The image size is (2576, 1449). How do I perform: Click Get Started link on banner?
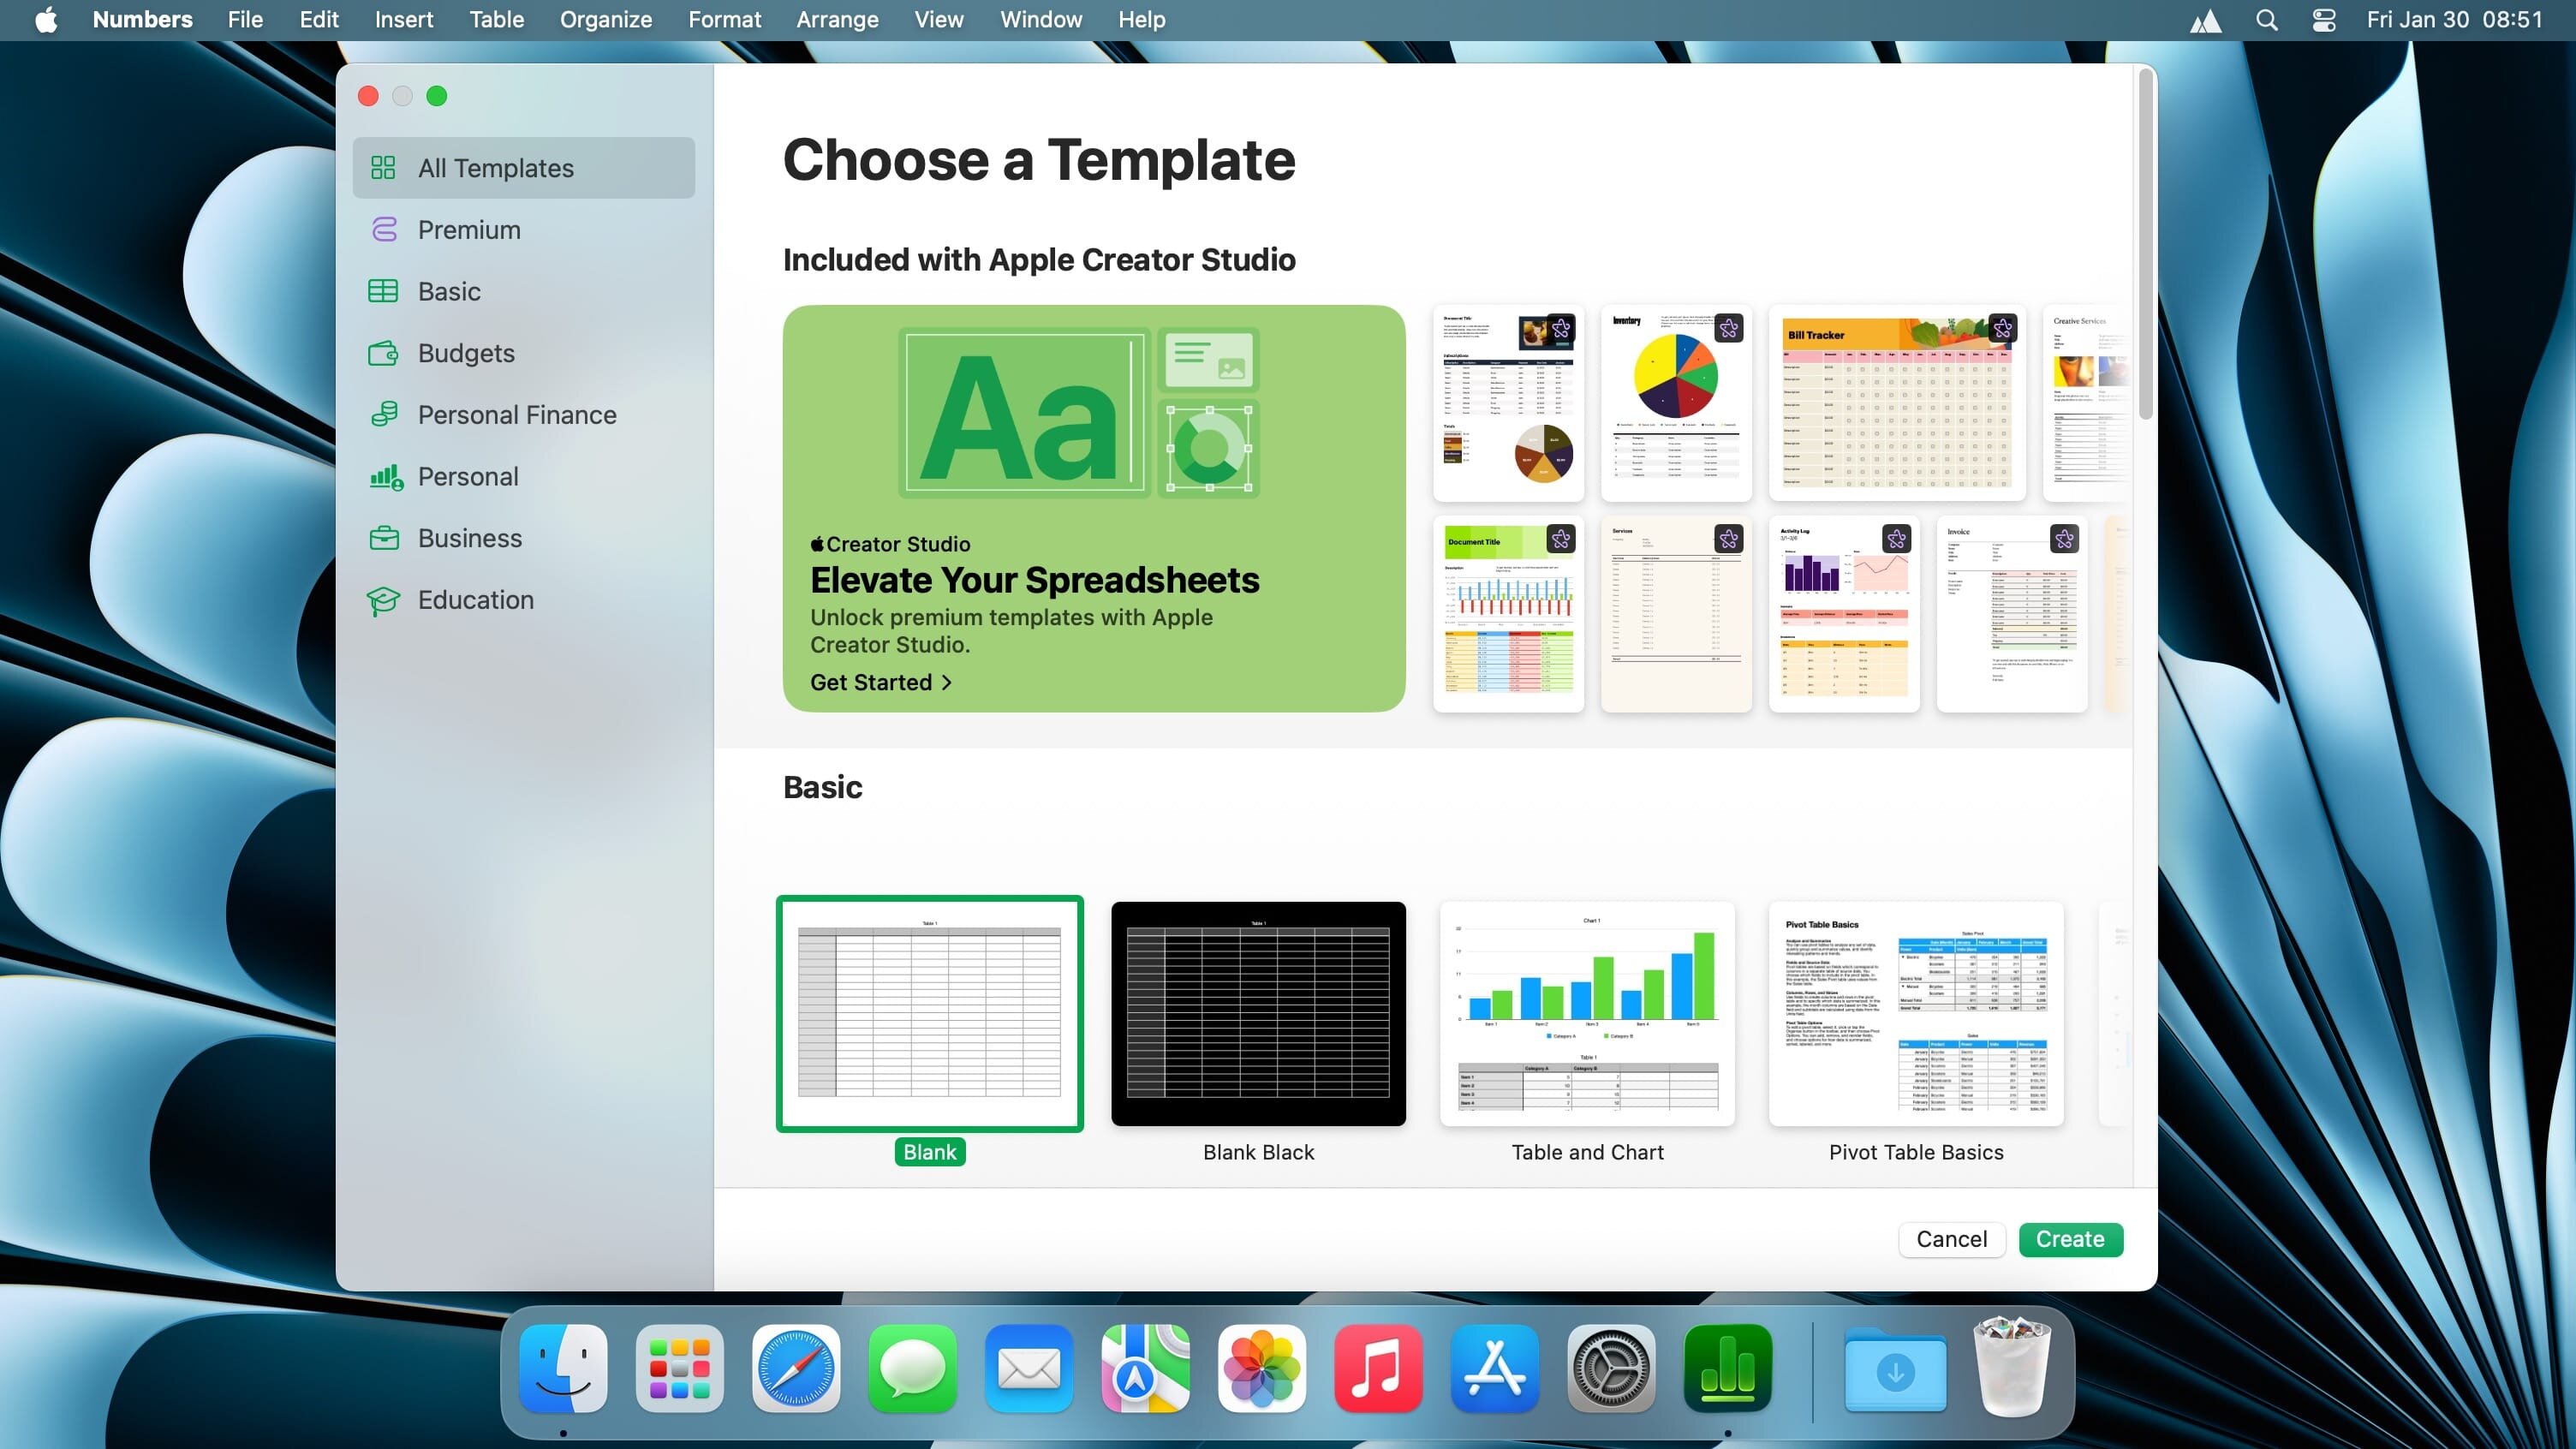coord(880,682)
